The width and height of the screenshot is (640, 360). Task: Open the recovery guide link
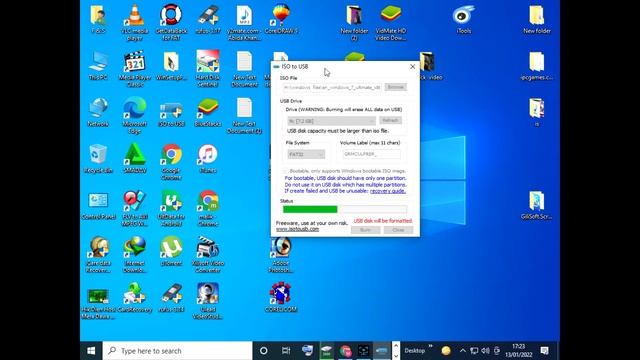click(x=388, y=191)
